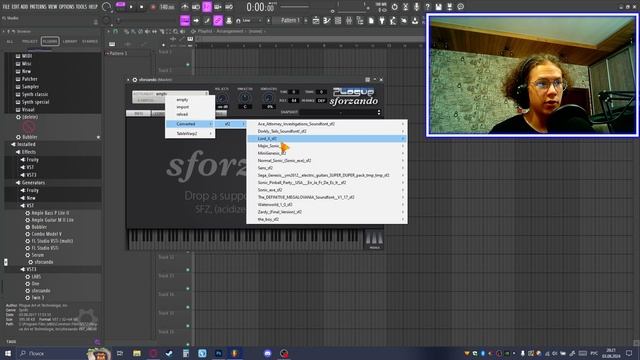Select the PROJECT browser tab
The width and height of the screenshot is (640, 360).
click(29, 41)
